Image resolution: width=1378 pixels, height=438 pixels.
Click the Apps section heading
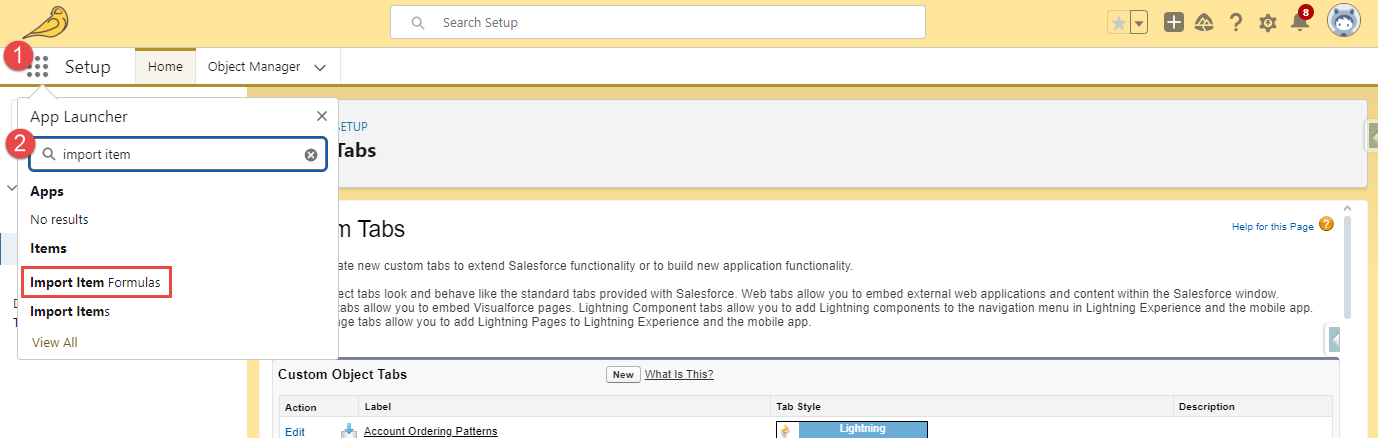47,190
